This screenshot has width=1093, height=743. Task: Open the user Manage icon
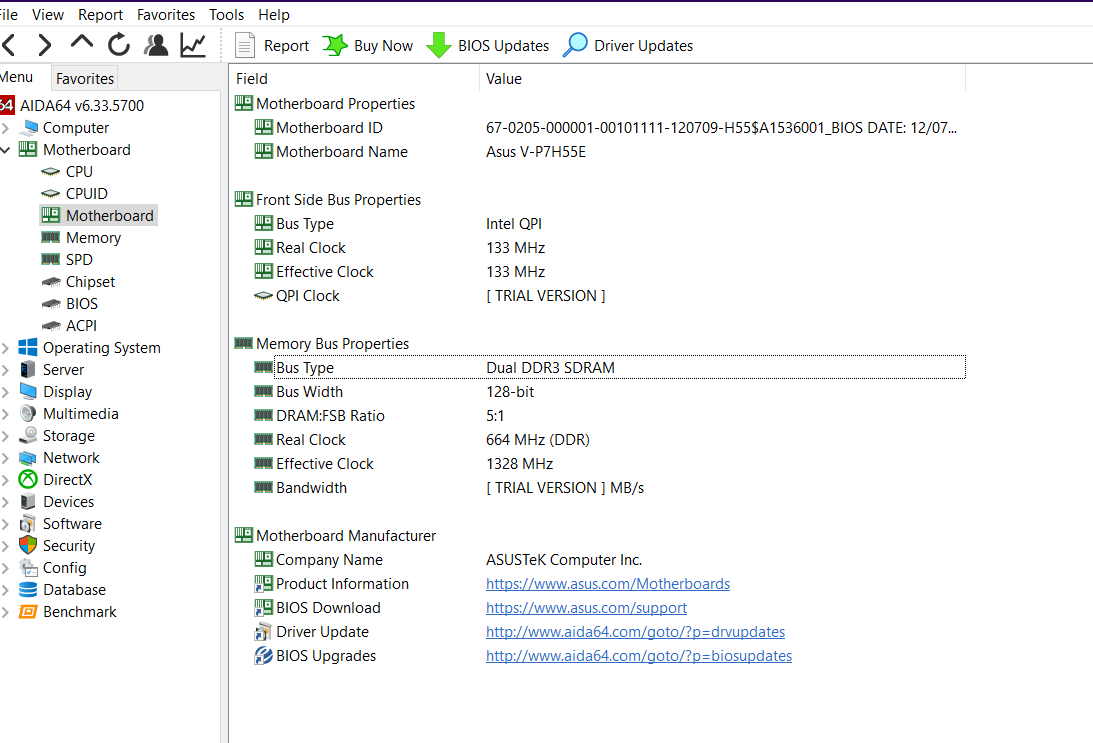[x=156, y=45]
